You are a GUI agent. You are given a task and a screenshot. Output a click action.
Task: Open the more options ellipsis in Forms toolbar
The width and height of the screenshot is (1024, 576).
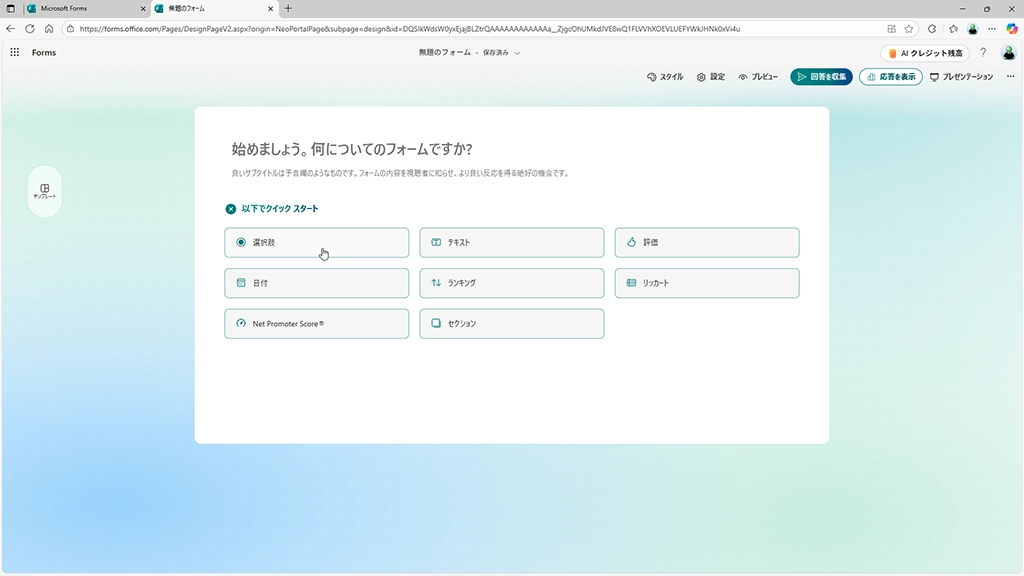click(x=1010, y=77)
